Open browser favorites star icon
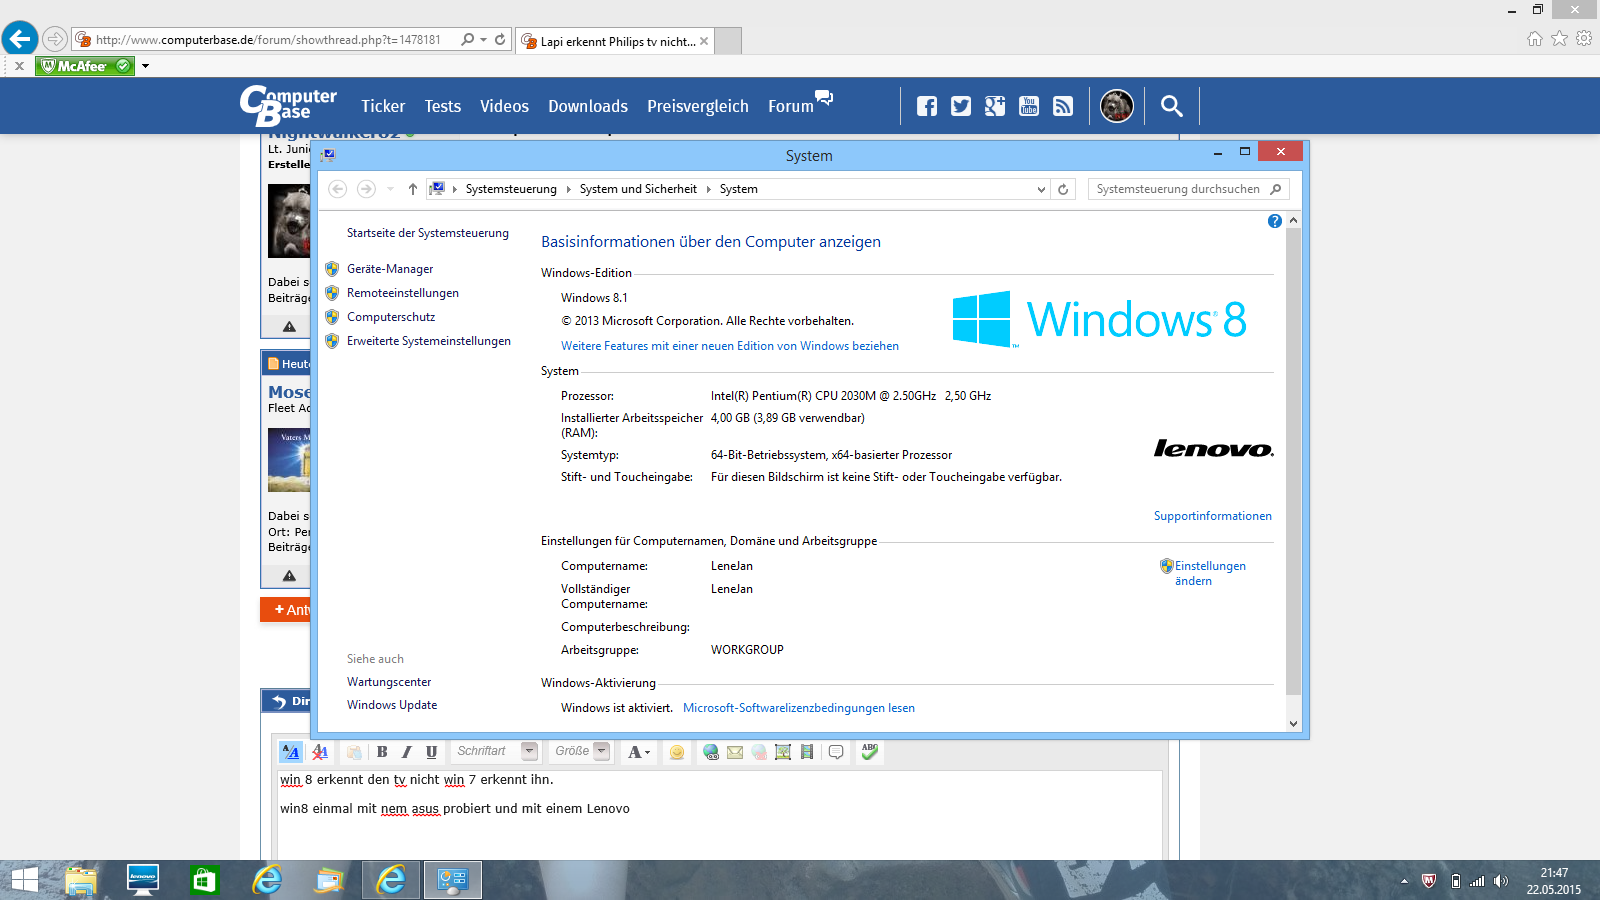The height and width of the screenshot is (900, 1600). [1559, 39]
